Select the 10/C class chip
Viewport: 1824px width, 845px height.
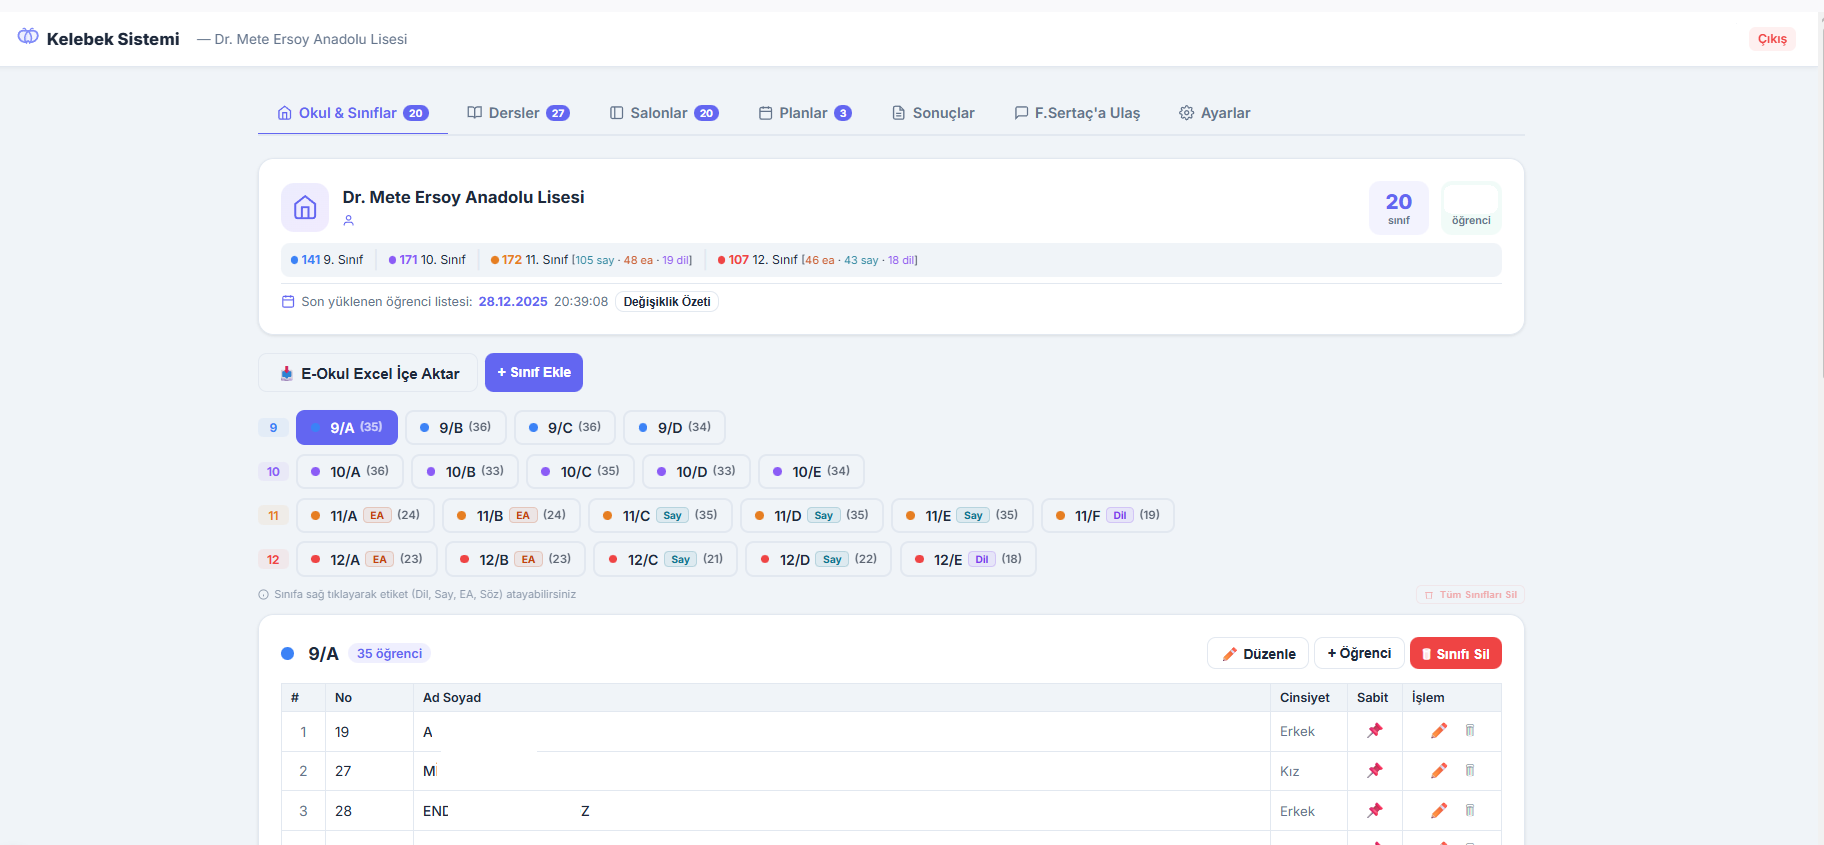pos(580,472)
